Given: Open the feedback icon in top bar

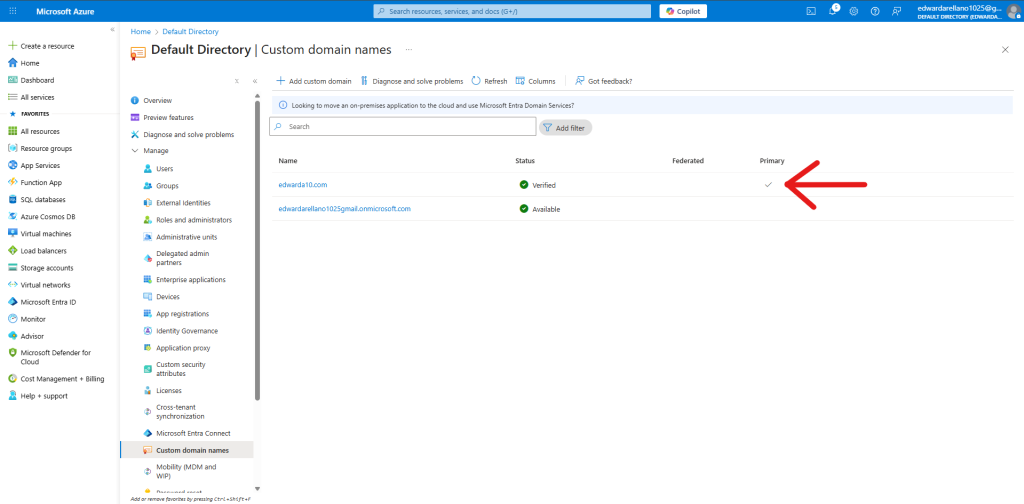Looking at the screenshot, I should [897, 11].
